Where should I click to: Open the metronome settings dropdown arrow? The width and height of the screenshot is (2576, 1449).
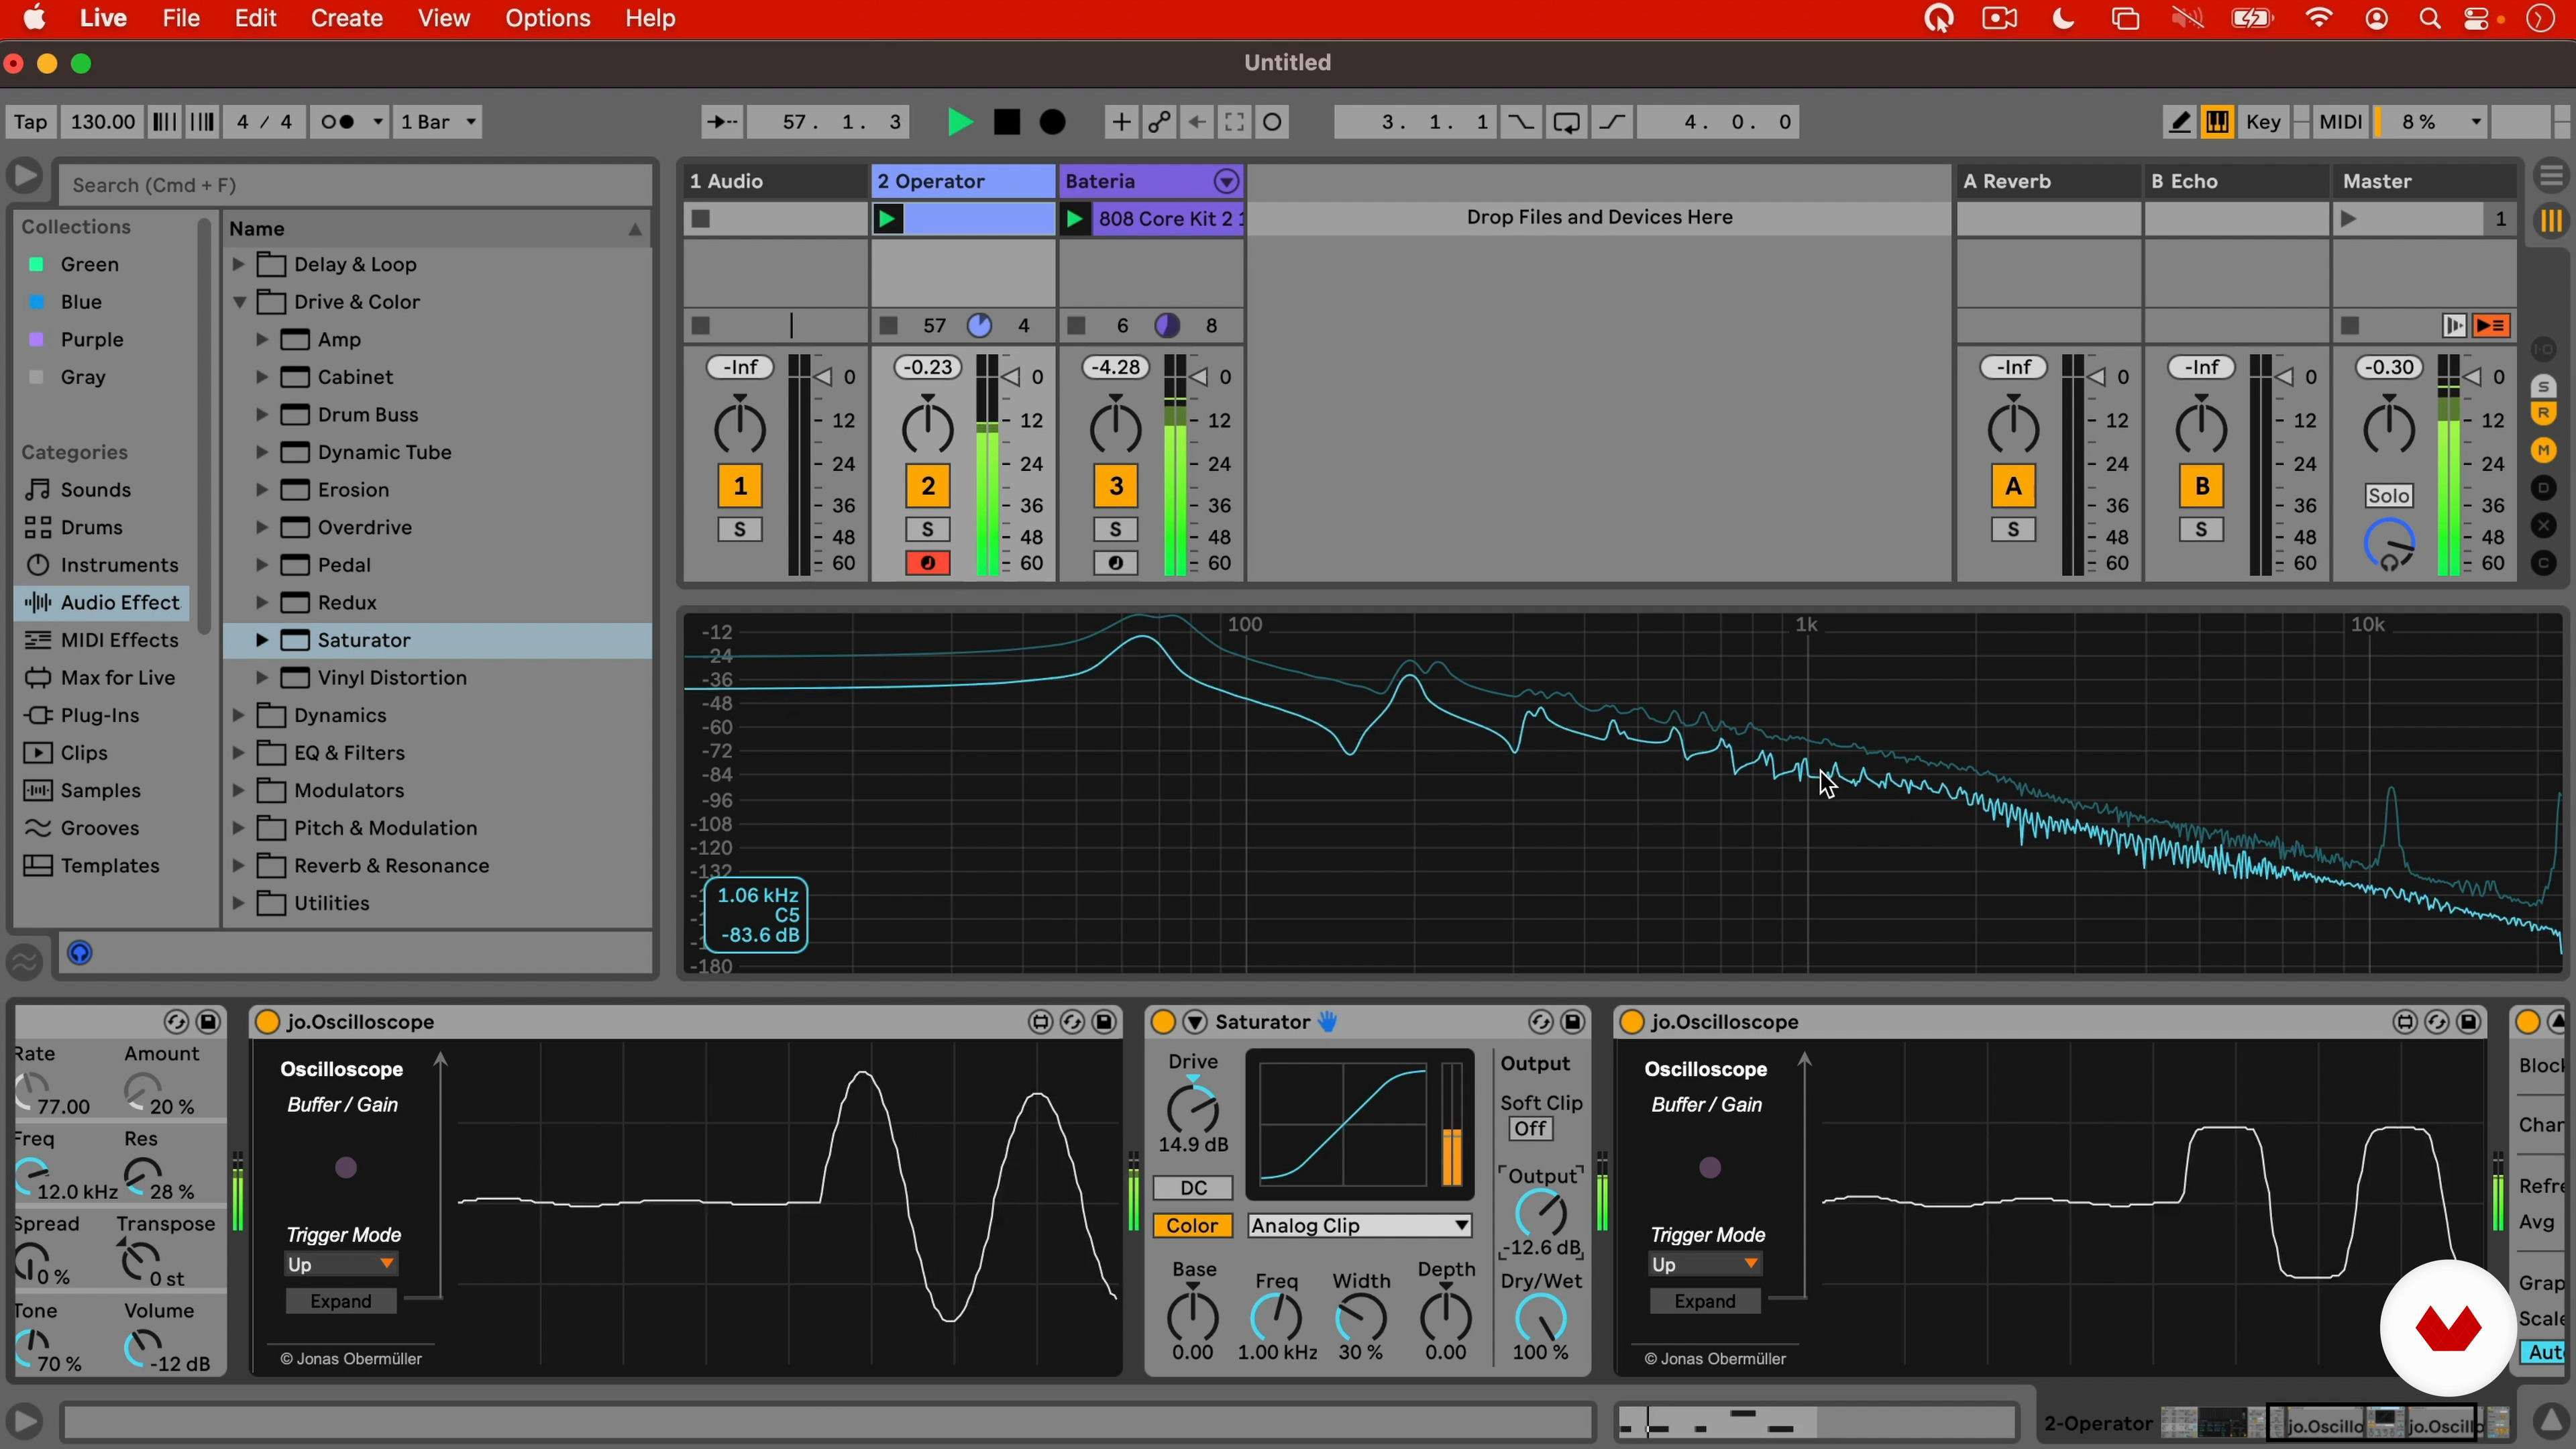coord(378,122)
